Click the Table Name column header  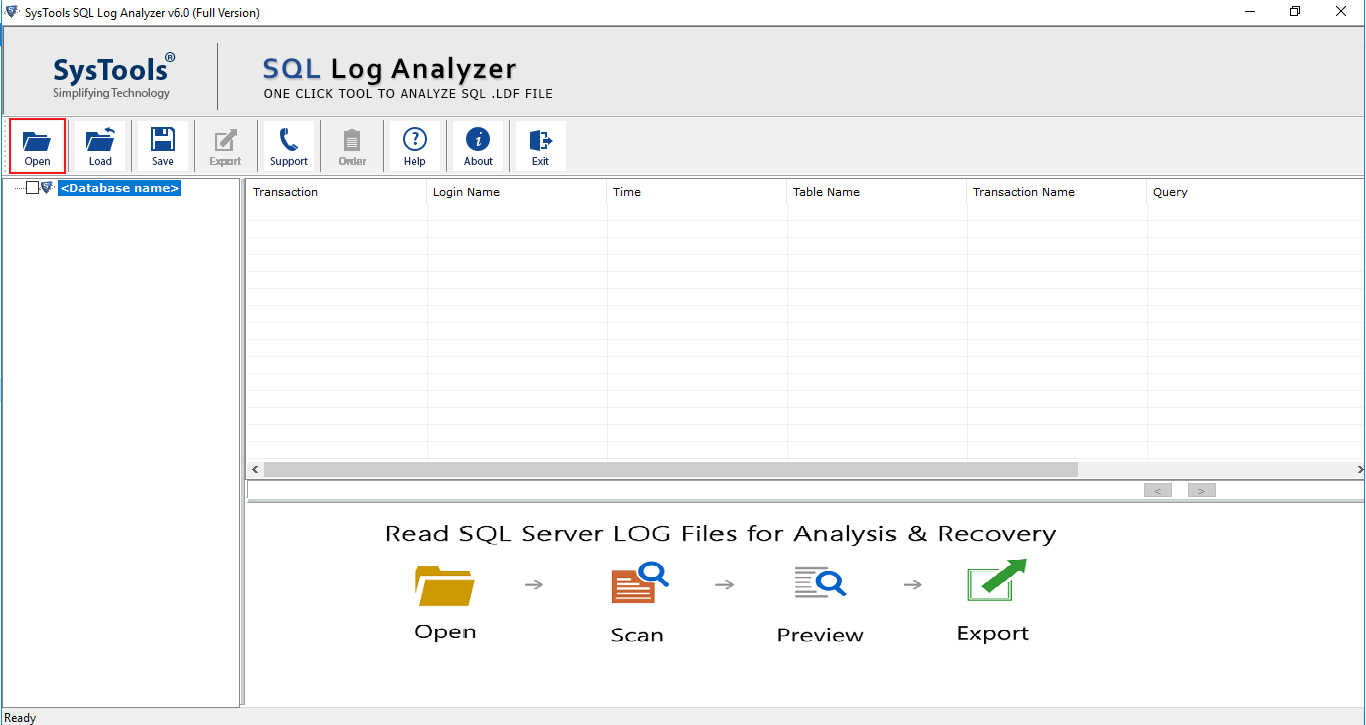click(x=877, y=192)
